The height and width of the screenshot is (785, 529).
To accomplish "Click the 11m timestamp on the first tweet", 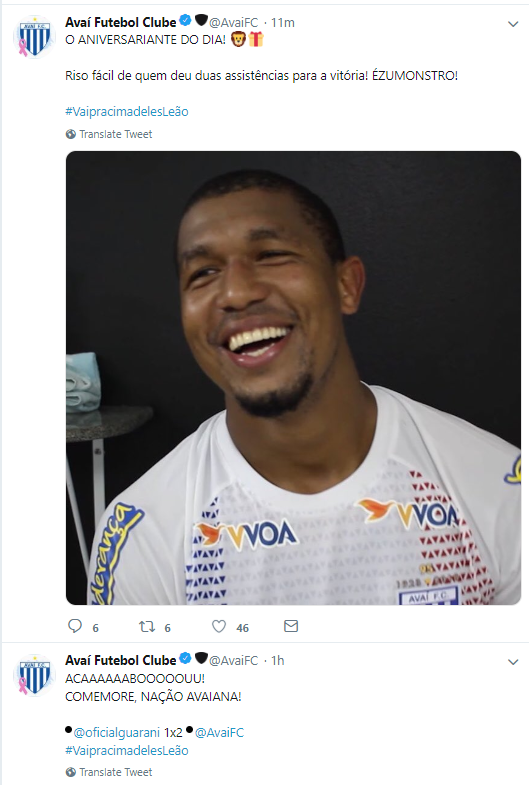I will tap(282, 23).
